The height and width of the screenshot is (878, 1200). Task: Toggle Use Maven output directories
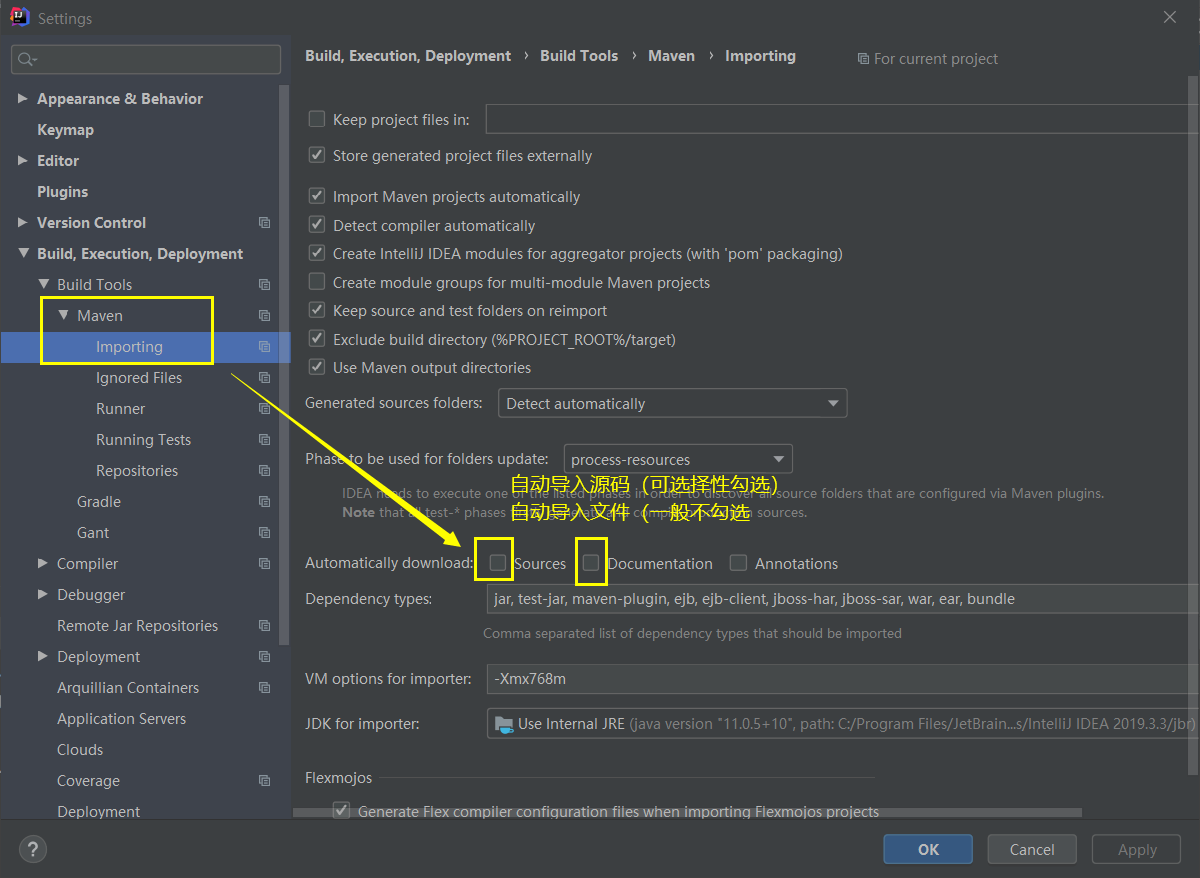[317, 368]
